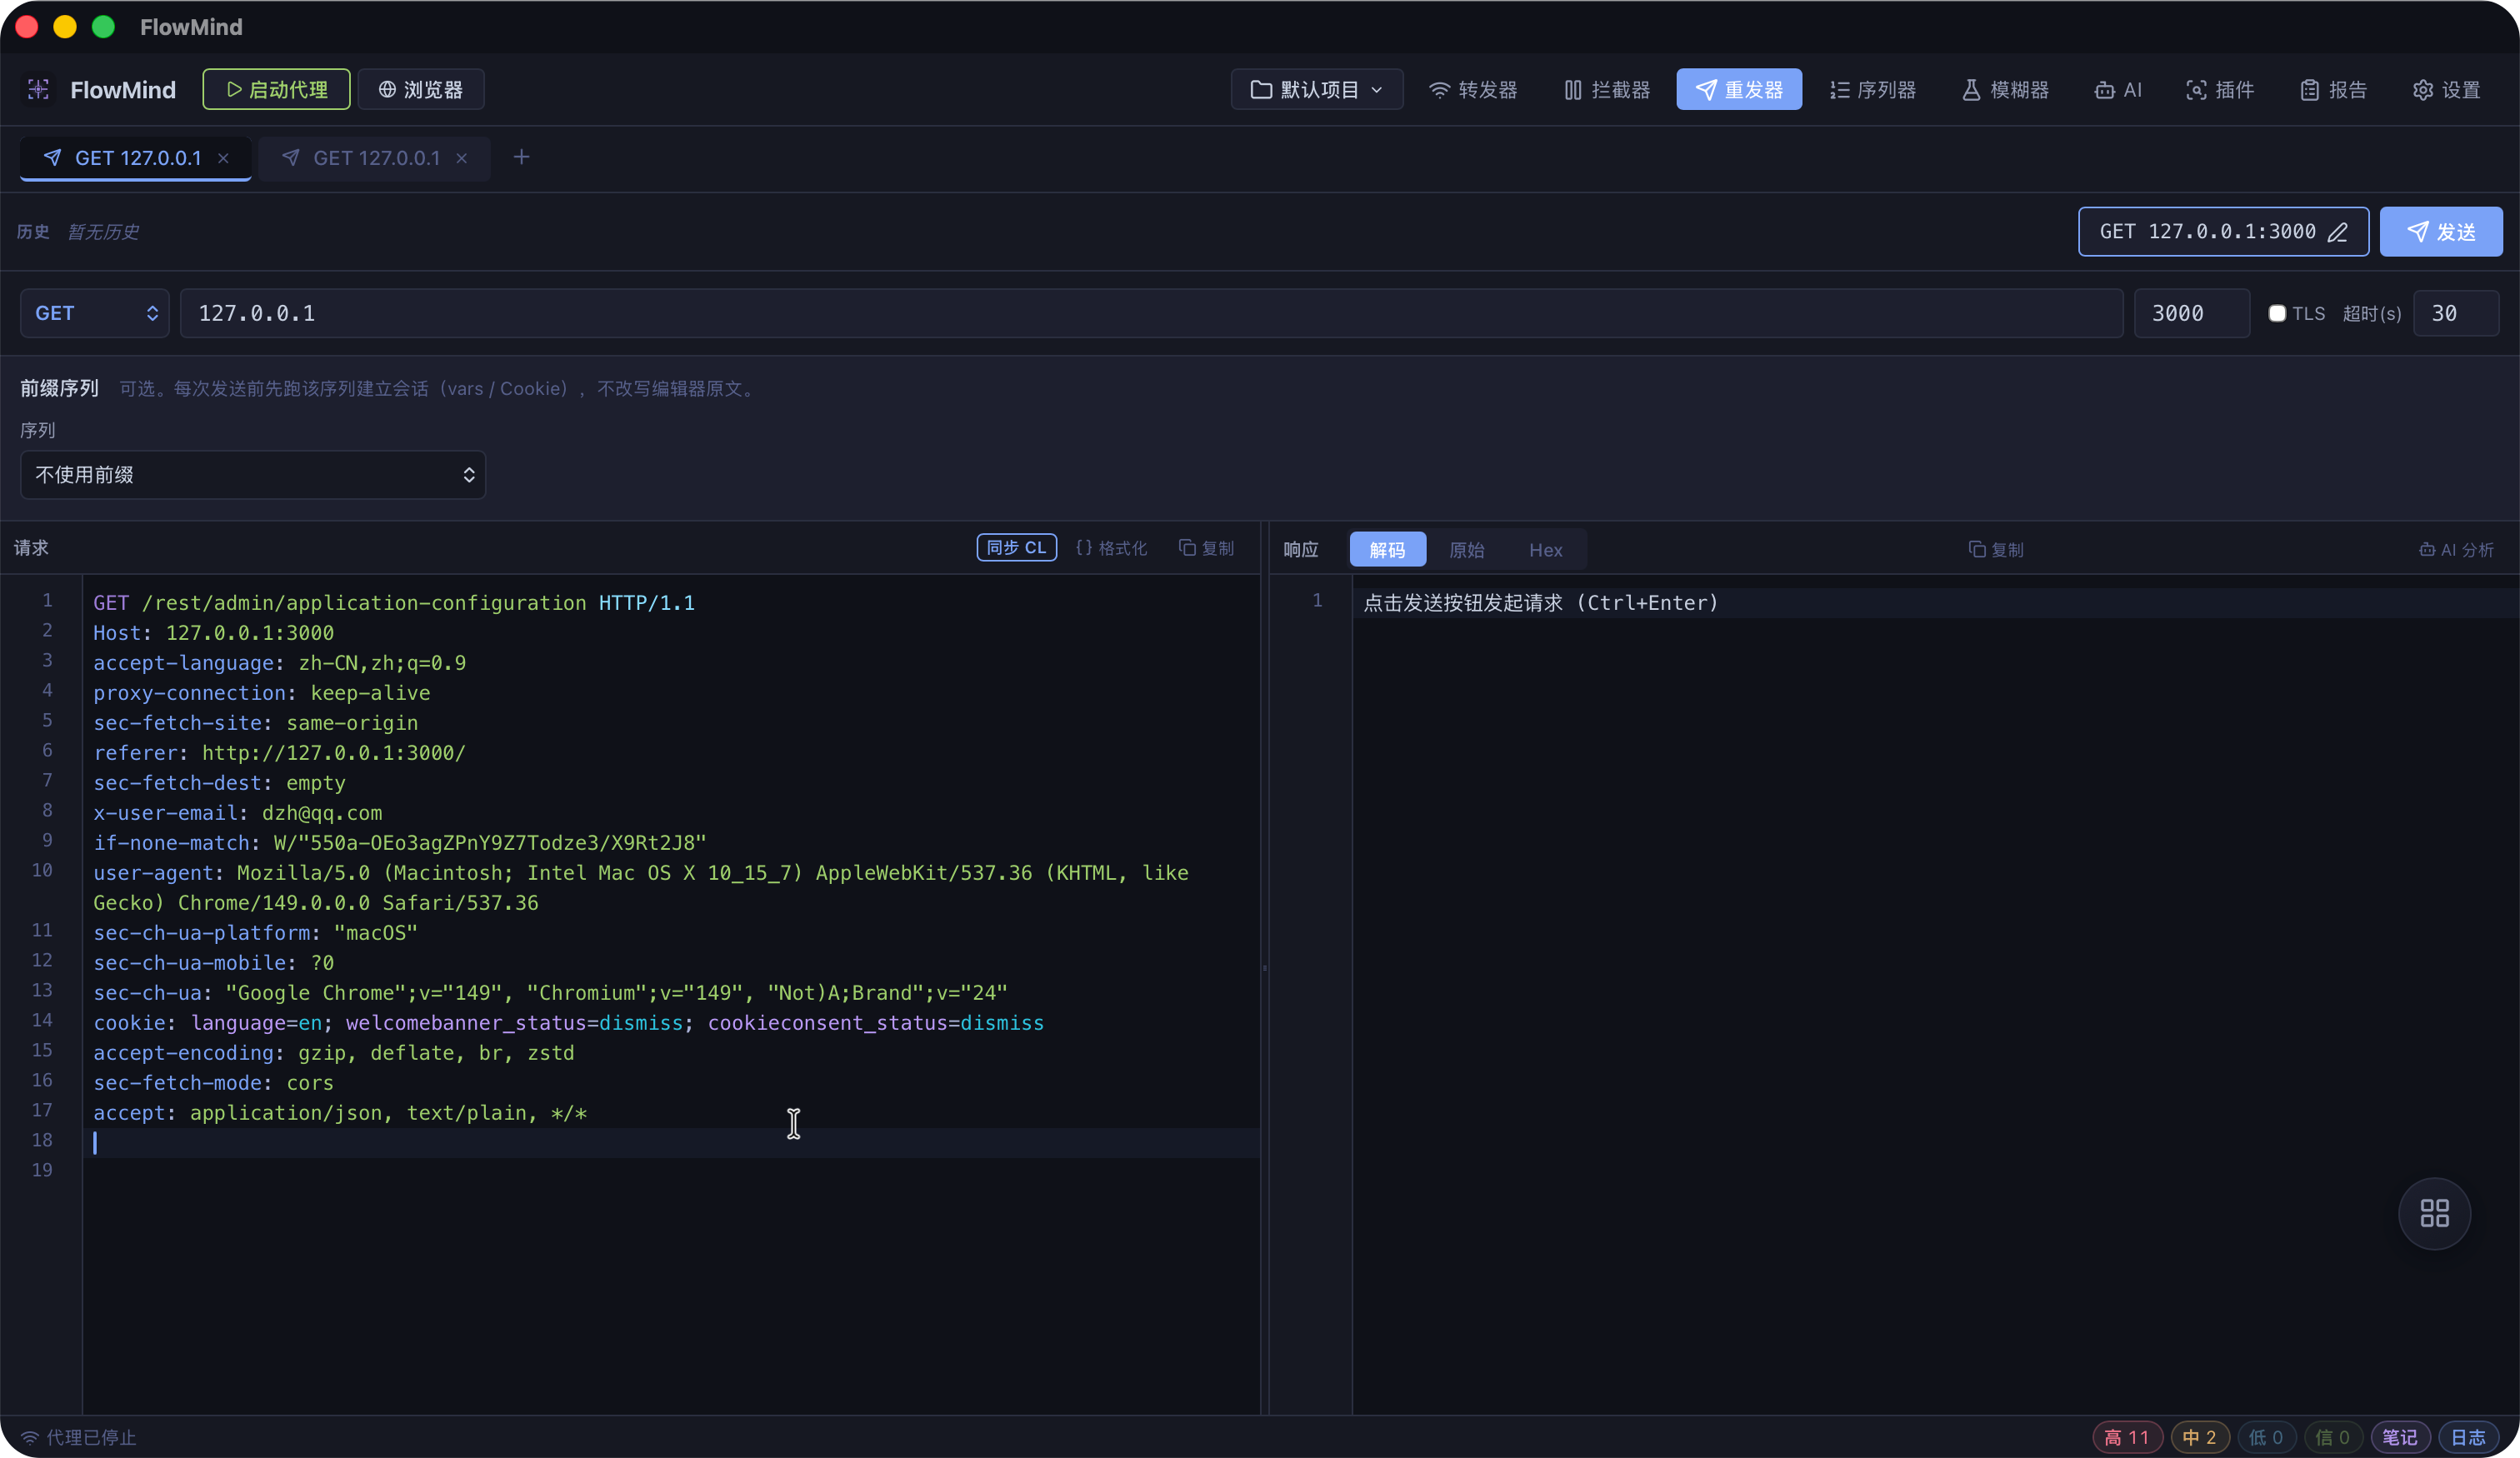The width and height of the screenshot is (2520, 1458).
Task: Switch response to 原始 raw view
Action: coord(1466,550)
